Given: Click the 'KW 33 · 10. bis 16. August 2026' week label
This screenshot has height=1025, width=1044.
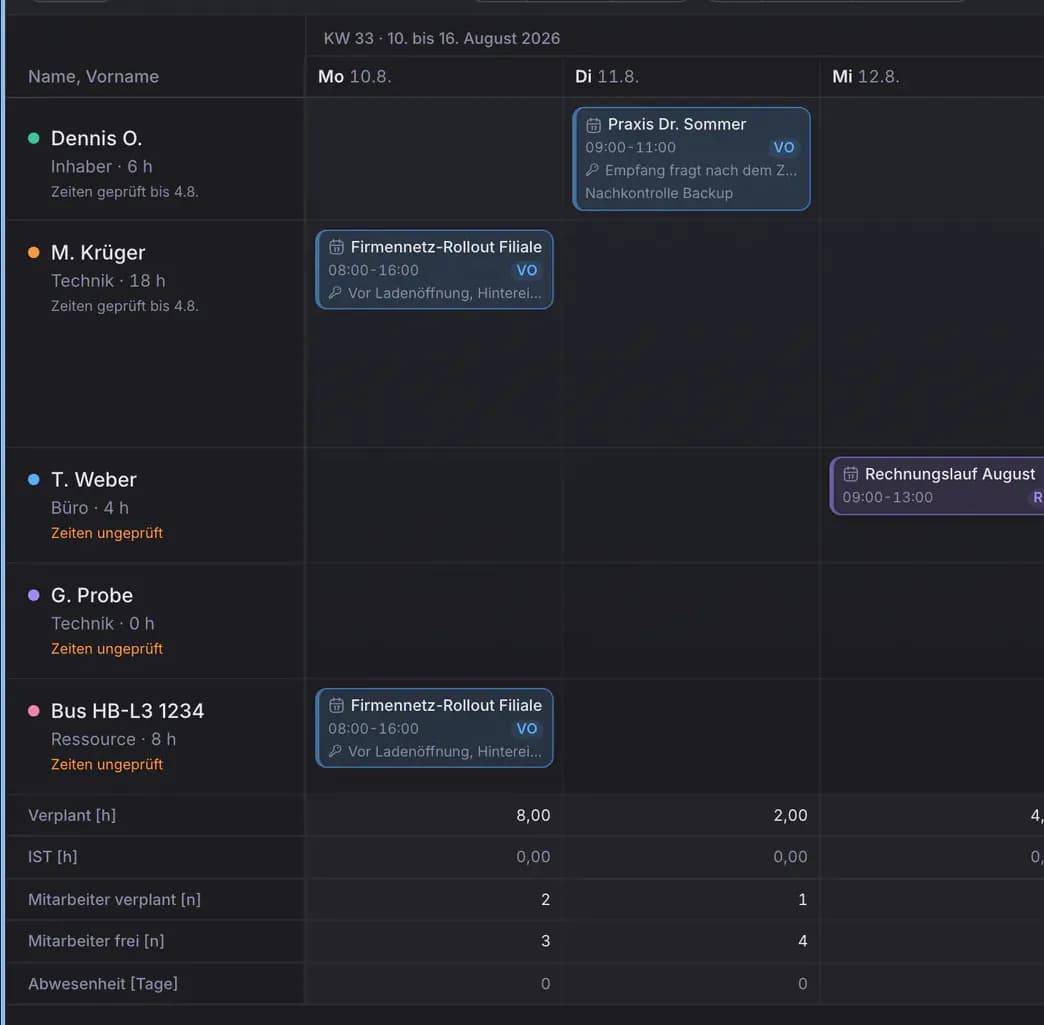Looking at the screenshot, I should pyautogui.click(x=441, y=39).
